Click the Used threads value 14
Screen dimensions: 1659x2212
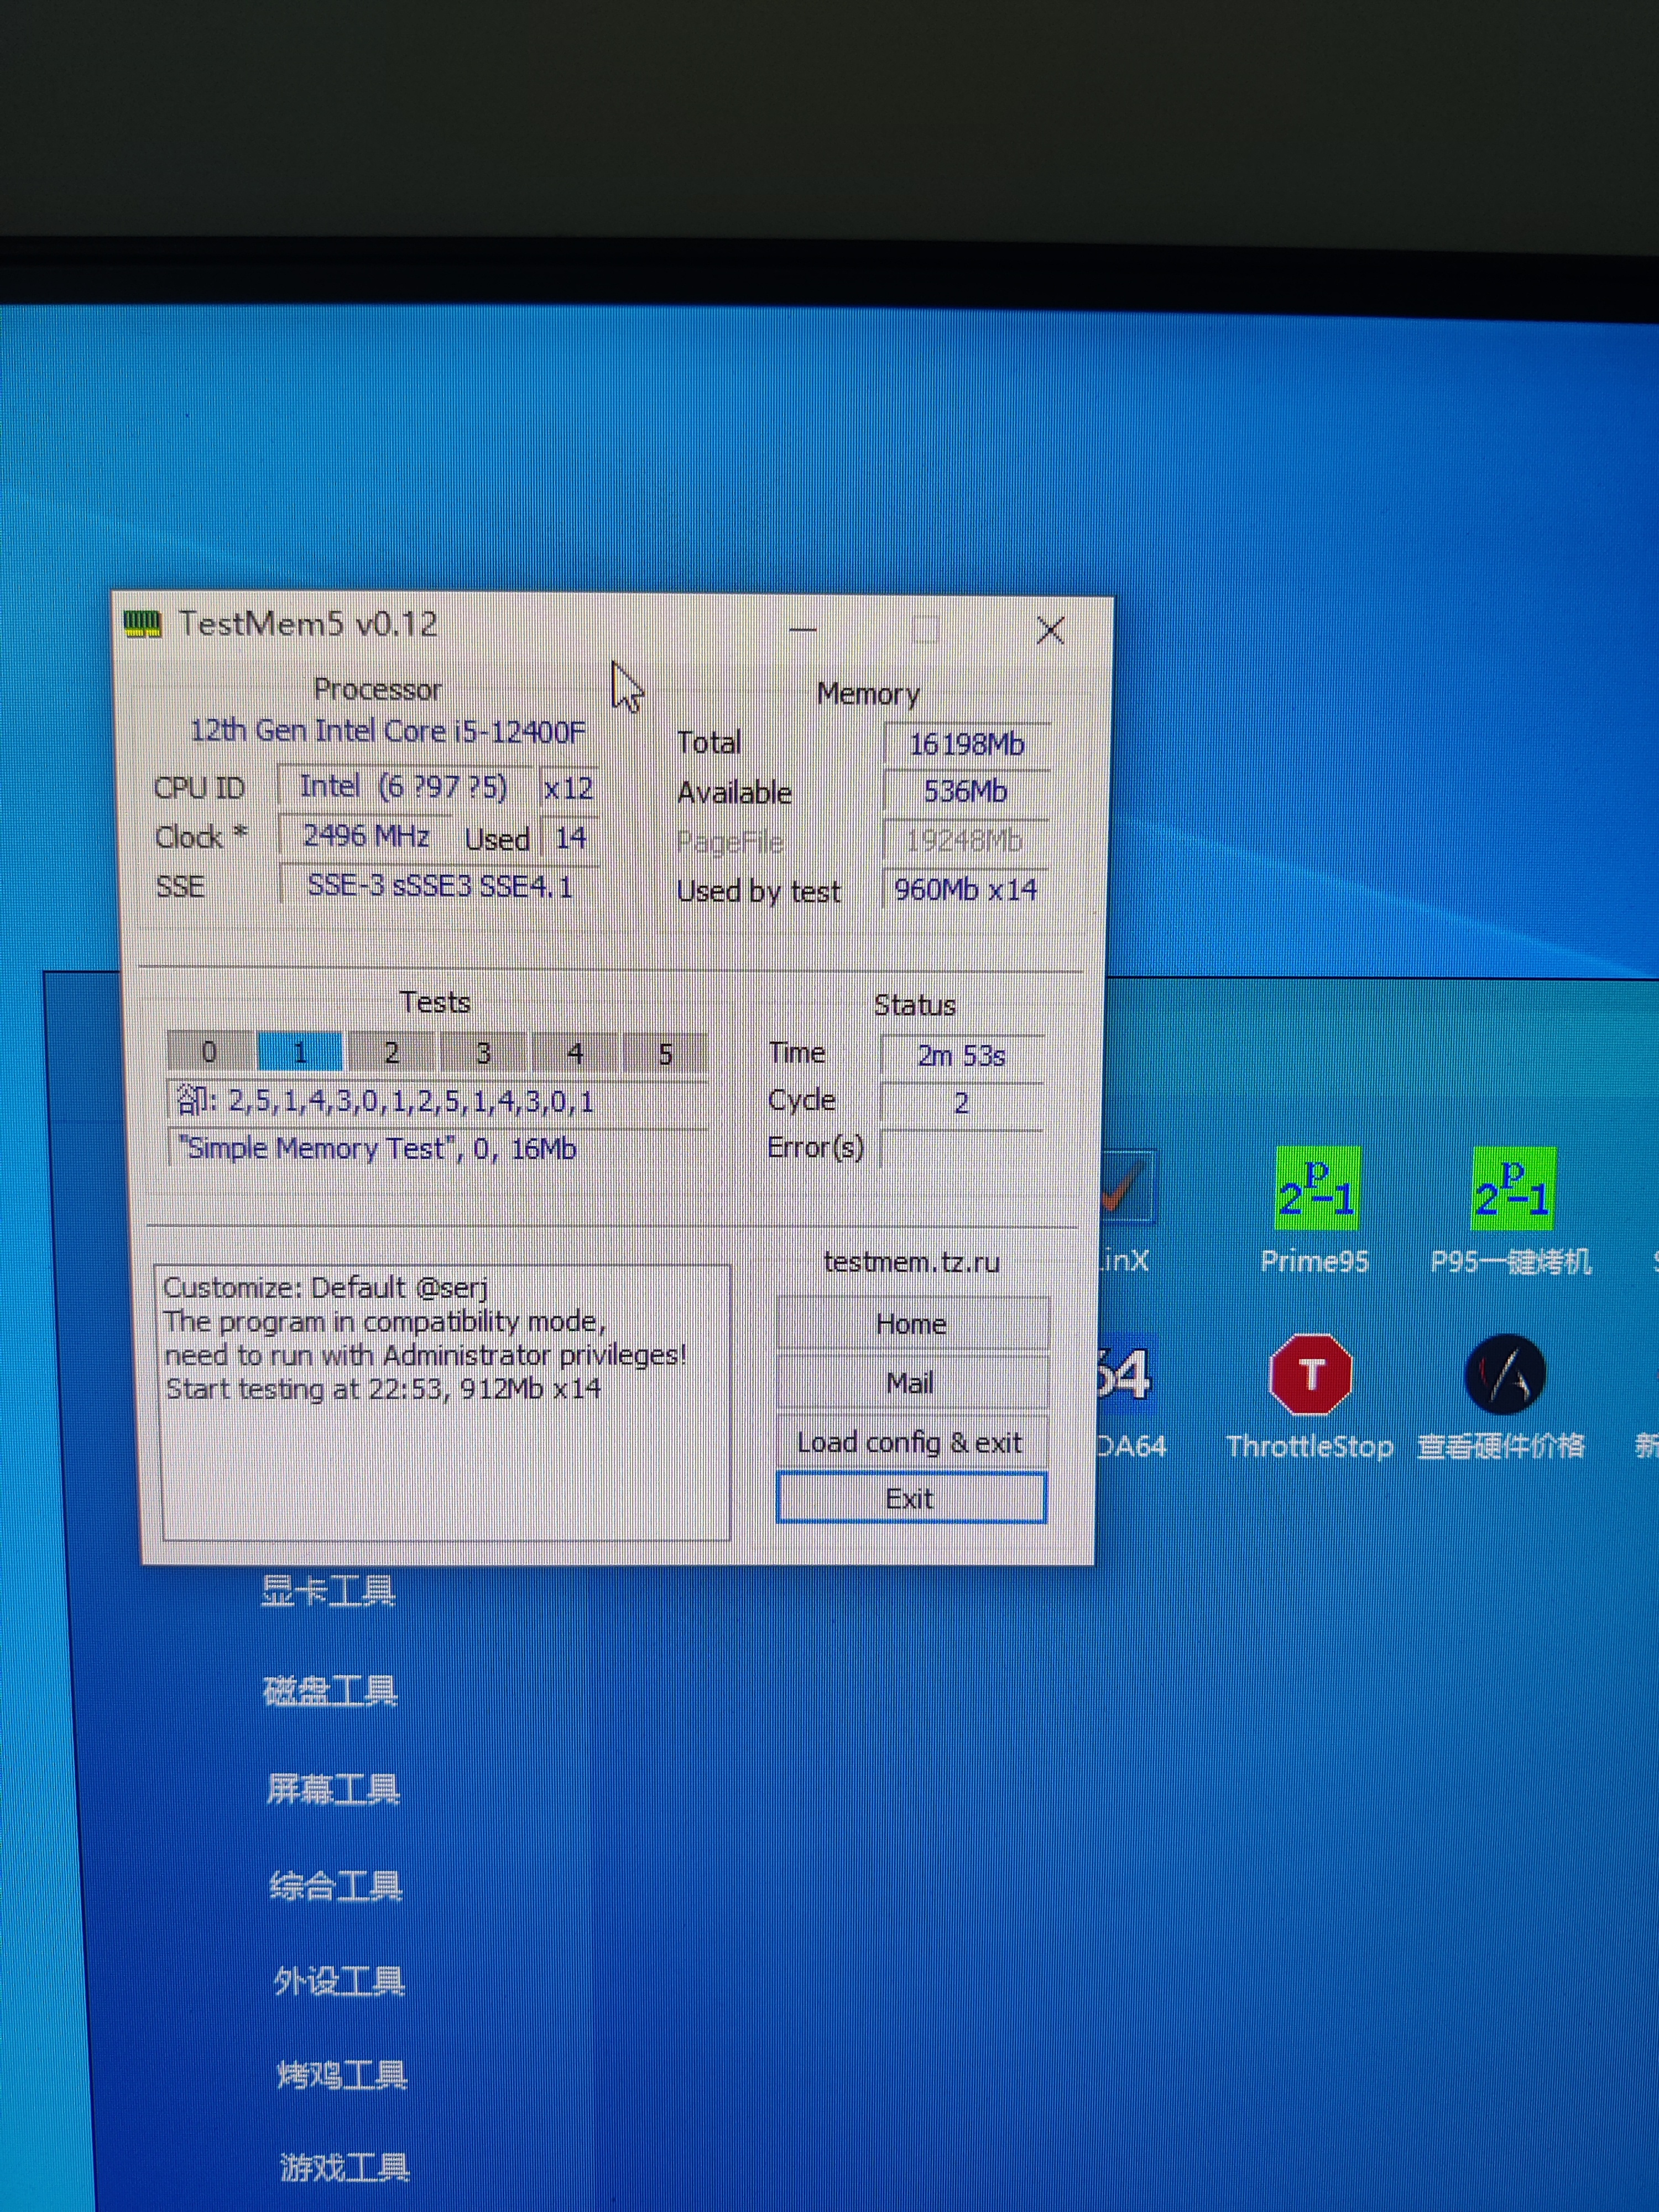(570, 838)
